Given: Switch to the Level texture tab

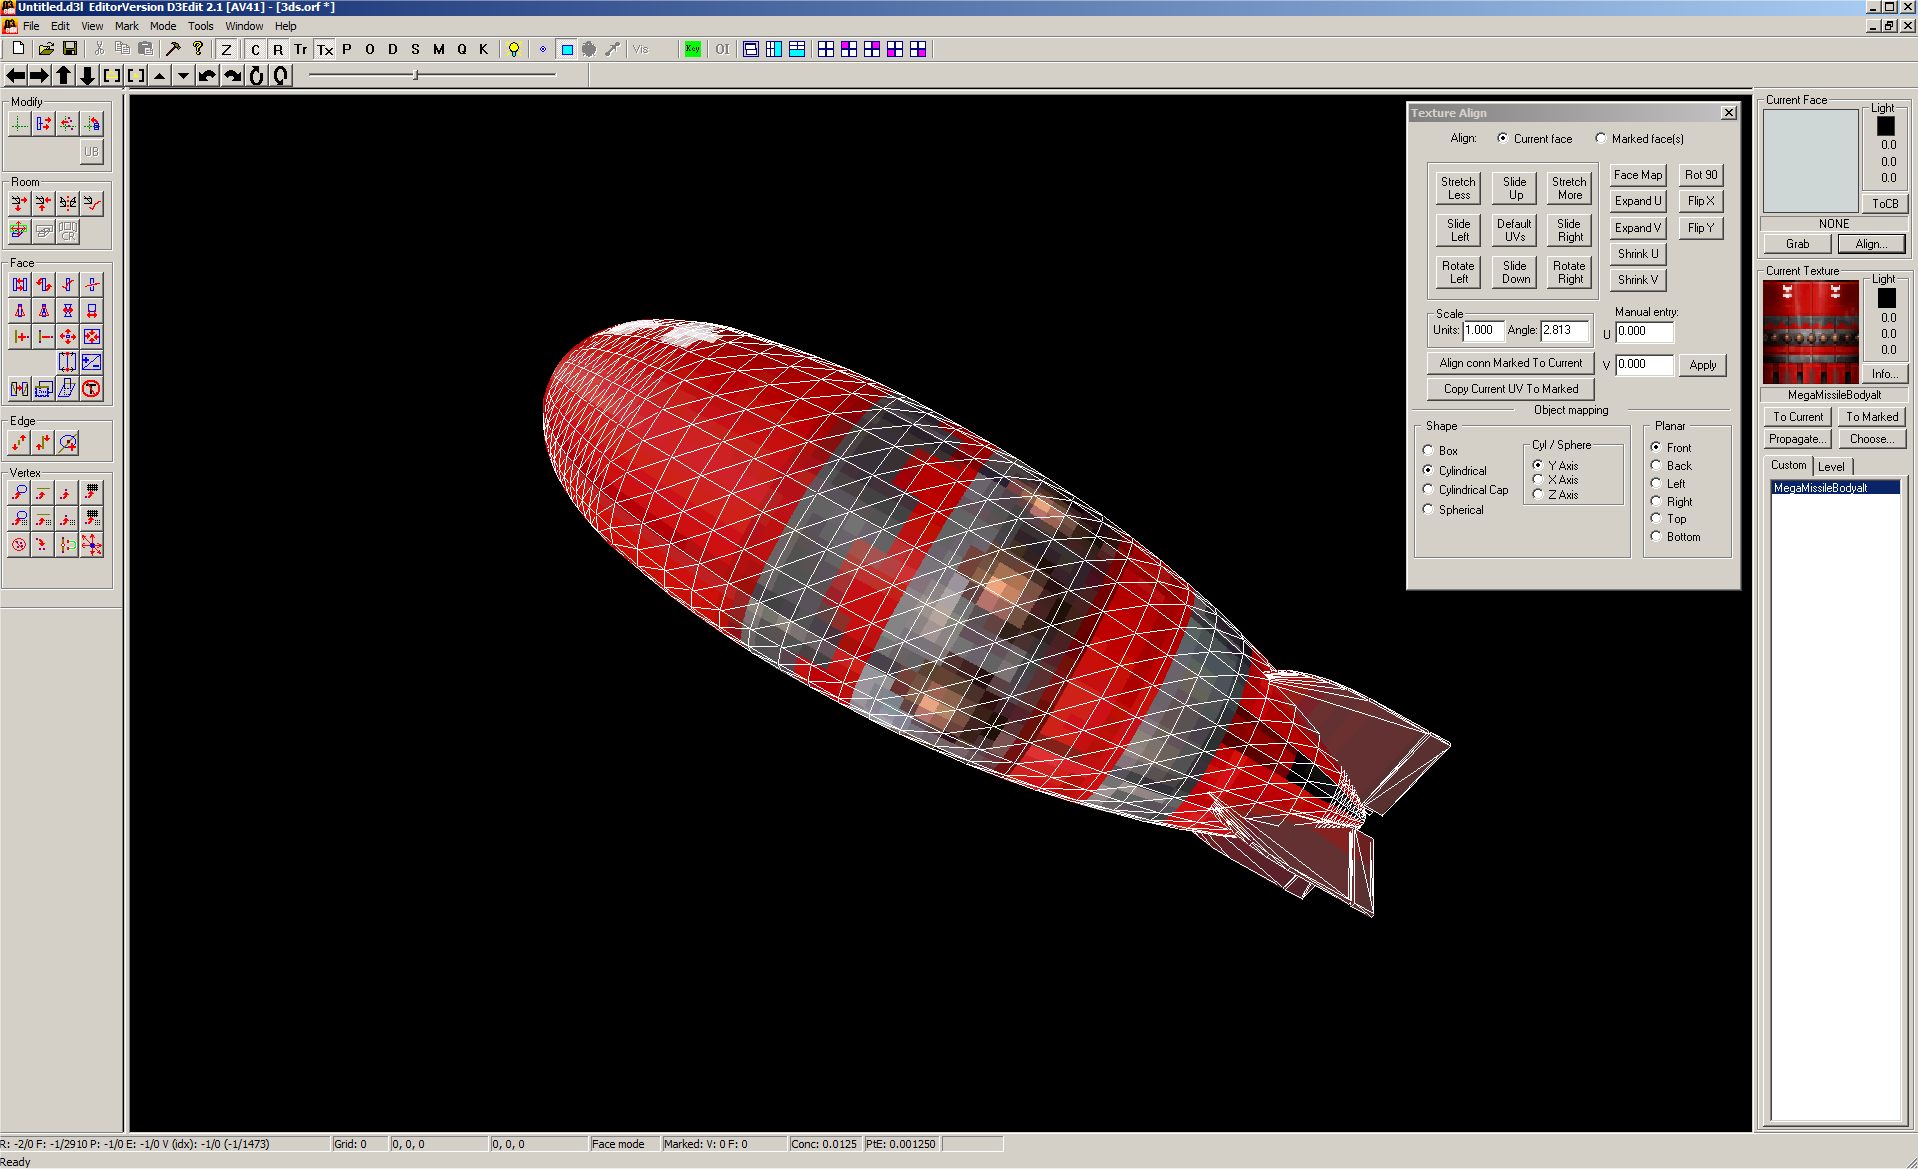Looking at the screenshot, I should tap(1831, 467).
